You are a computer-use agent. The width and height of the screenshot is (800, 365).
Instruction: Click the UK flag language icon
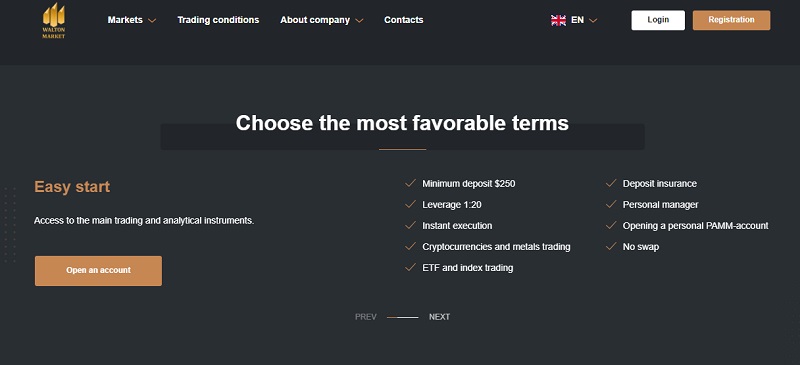click(558, 20)
